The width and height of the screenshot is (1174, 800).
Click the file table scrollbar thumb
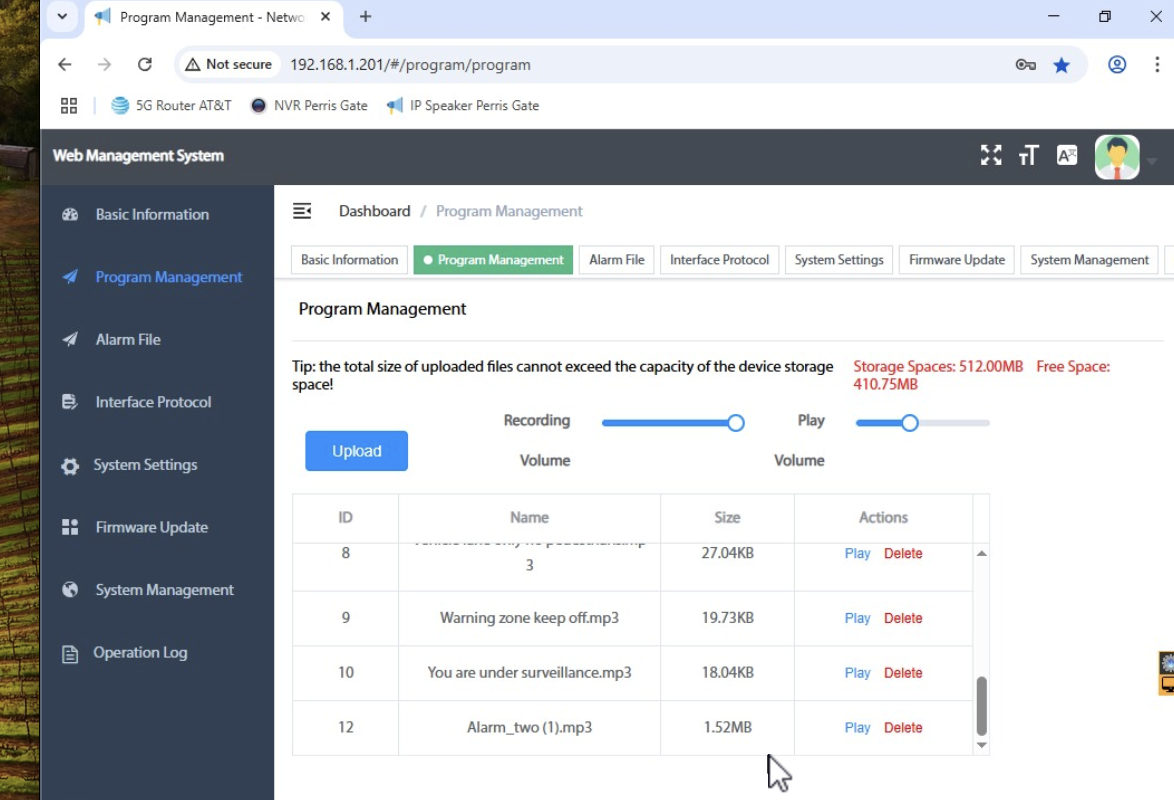[981, 706]
